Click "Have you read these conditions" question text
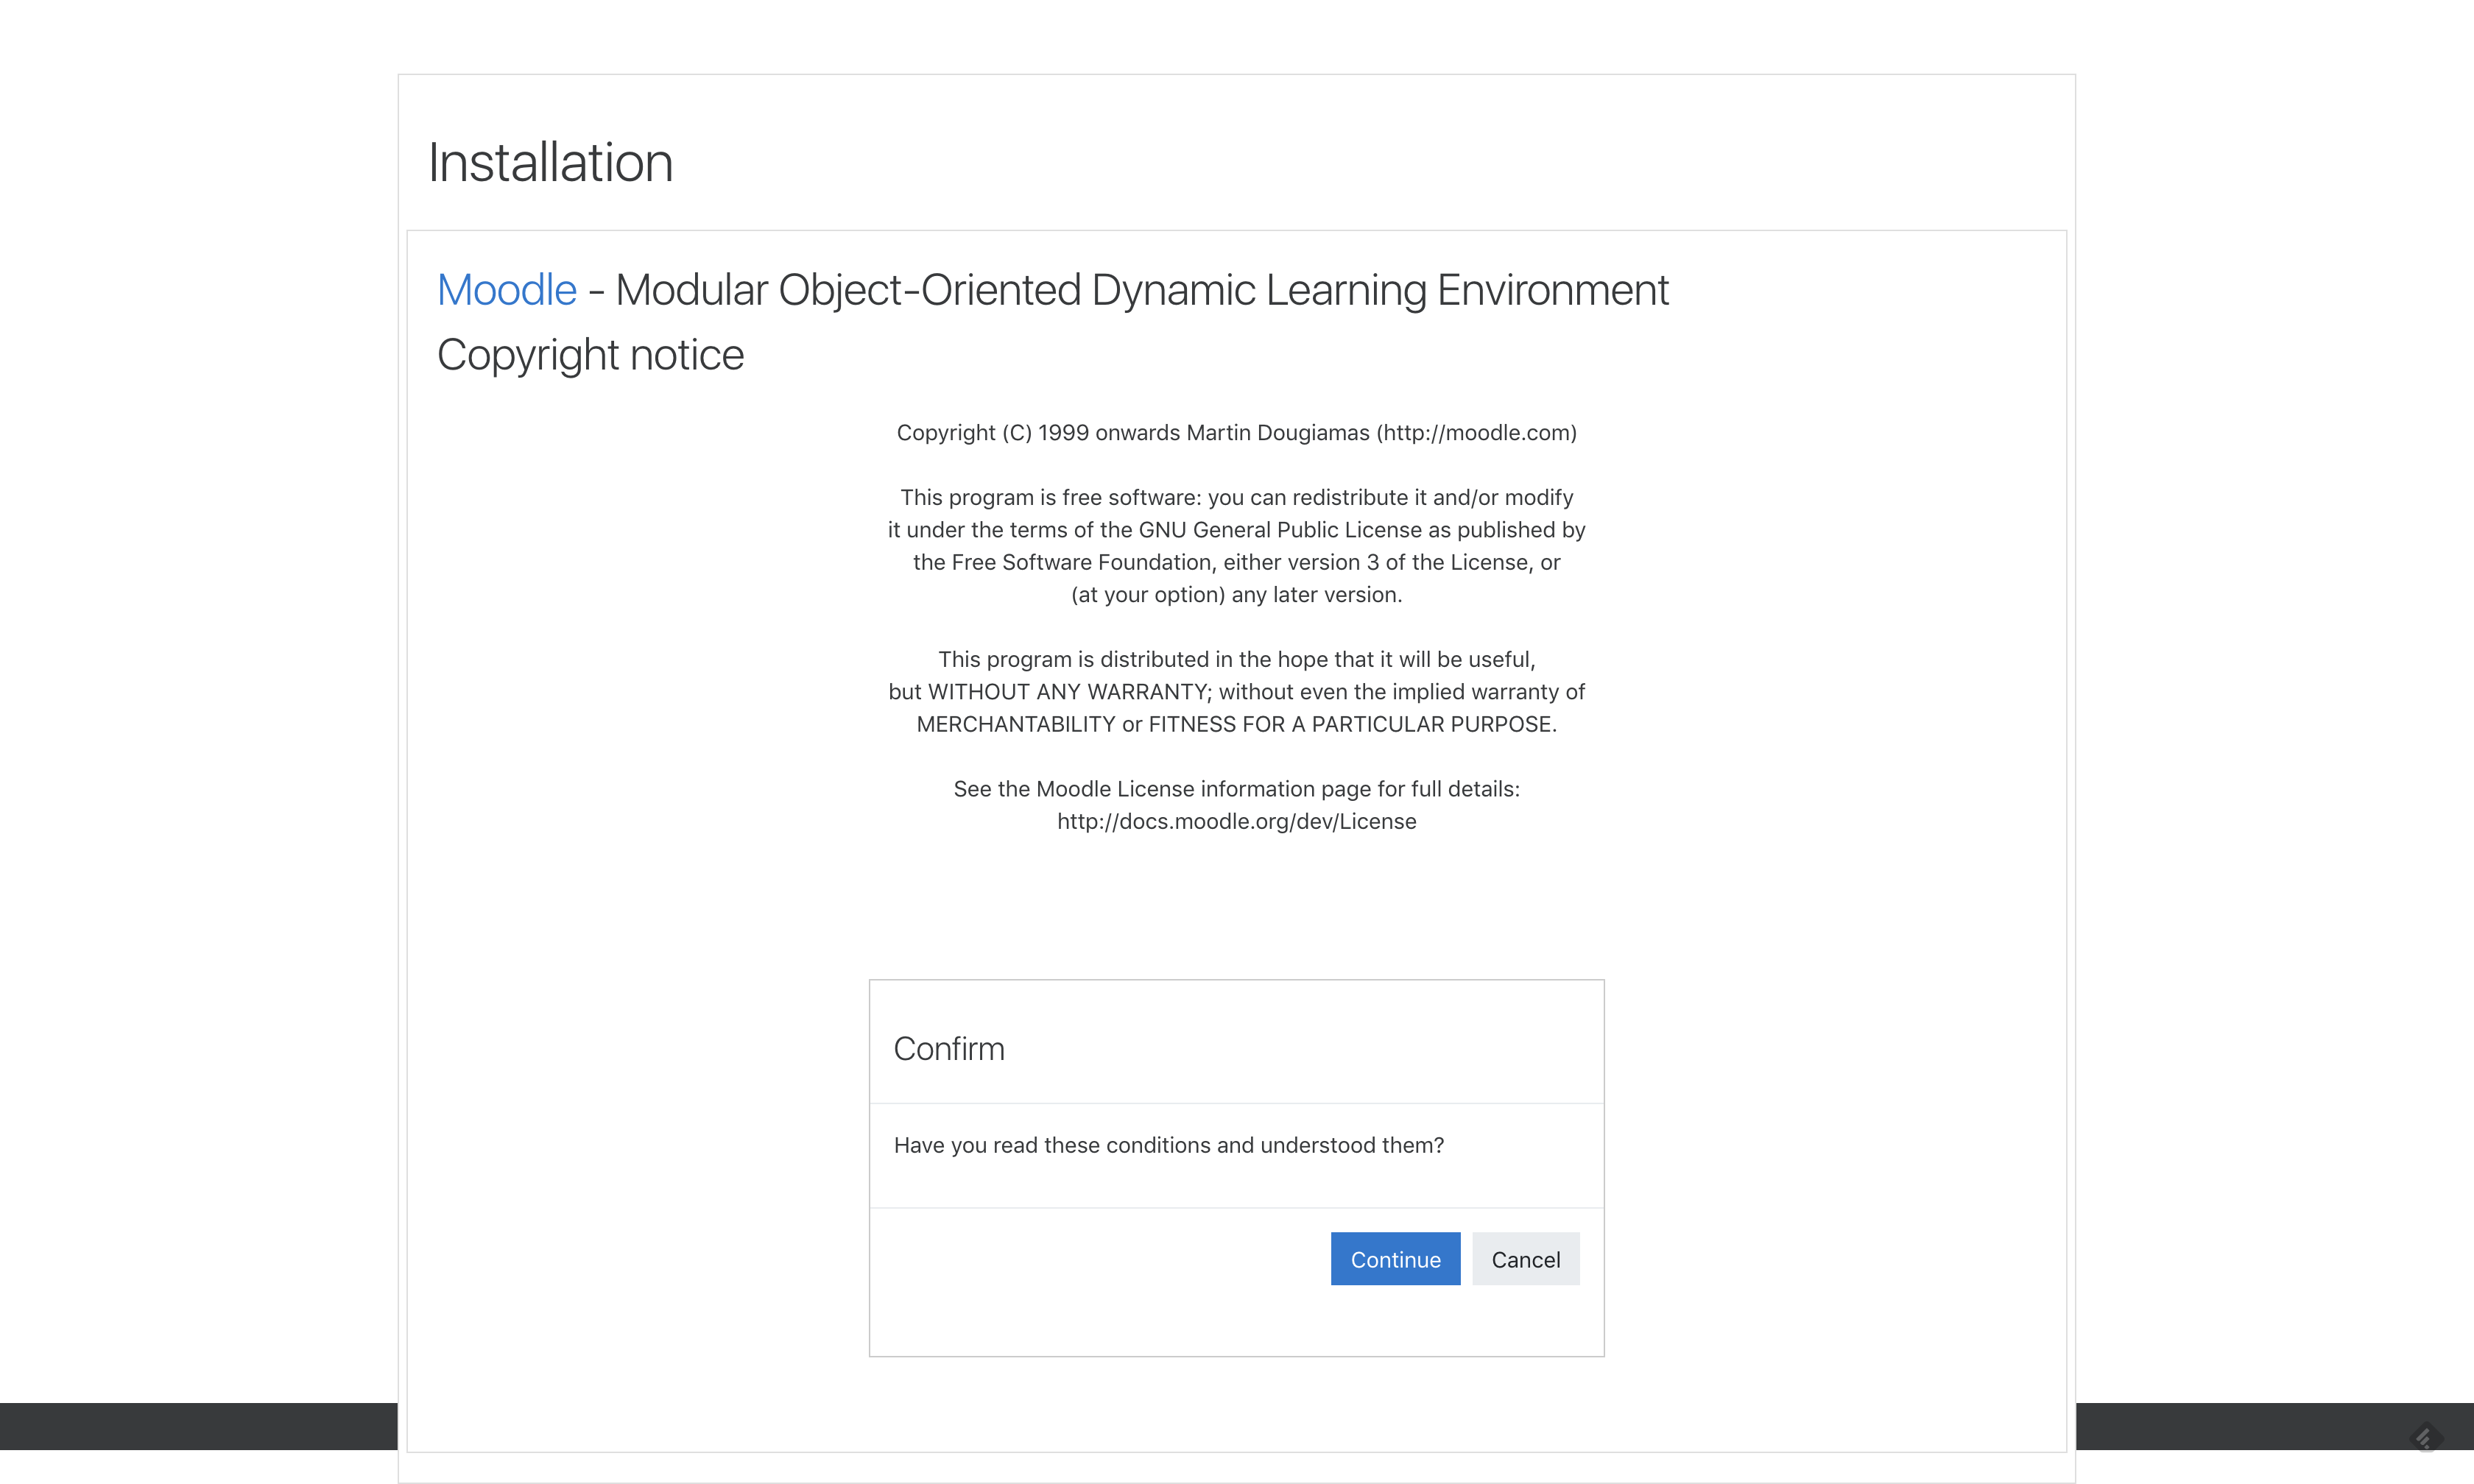The image size is (2474, 1484). pyautogui.click(x=1169, y=1145)
